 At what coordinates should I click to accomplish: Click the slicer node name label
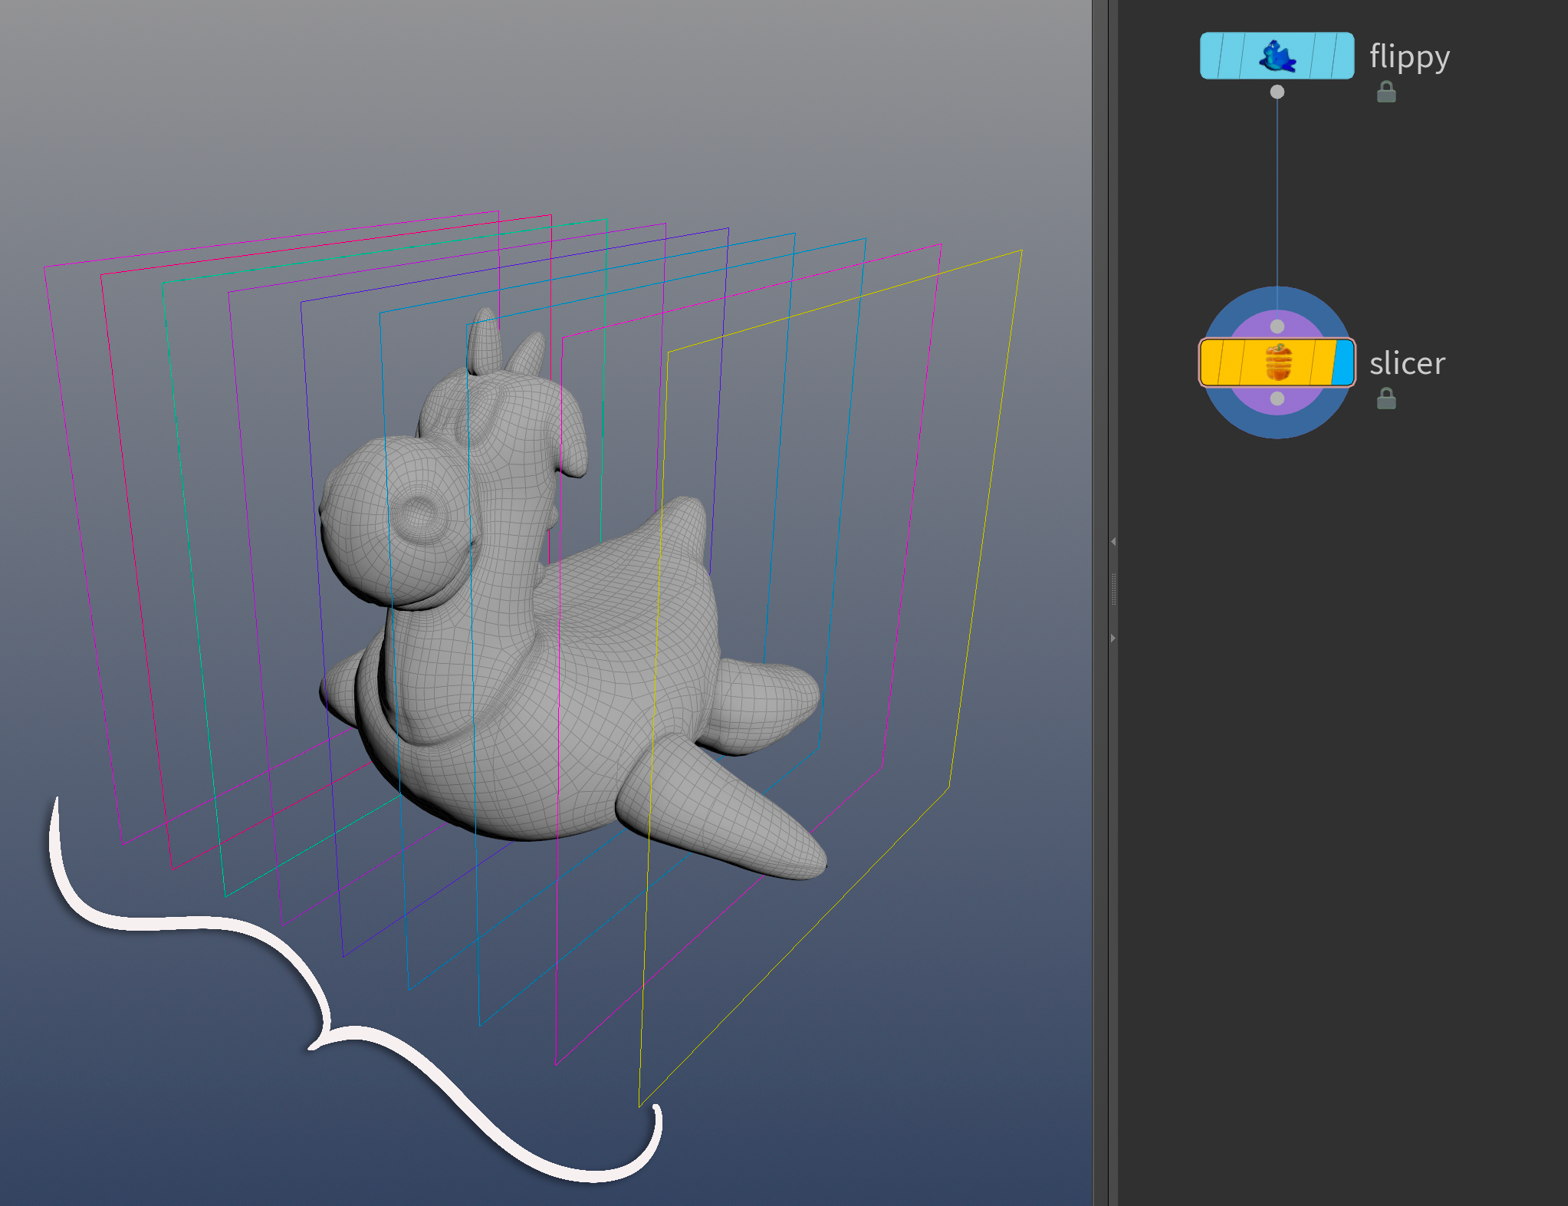click(x=1407, y=363)
